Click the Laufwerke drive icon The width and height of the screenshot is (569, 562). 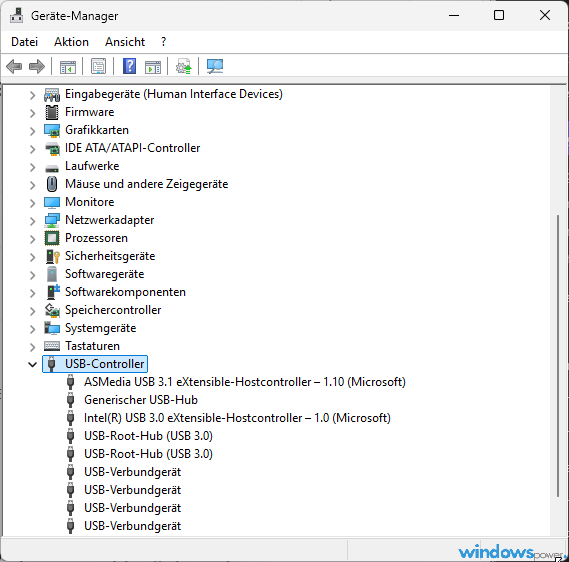52,168
